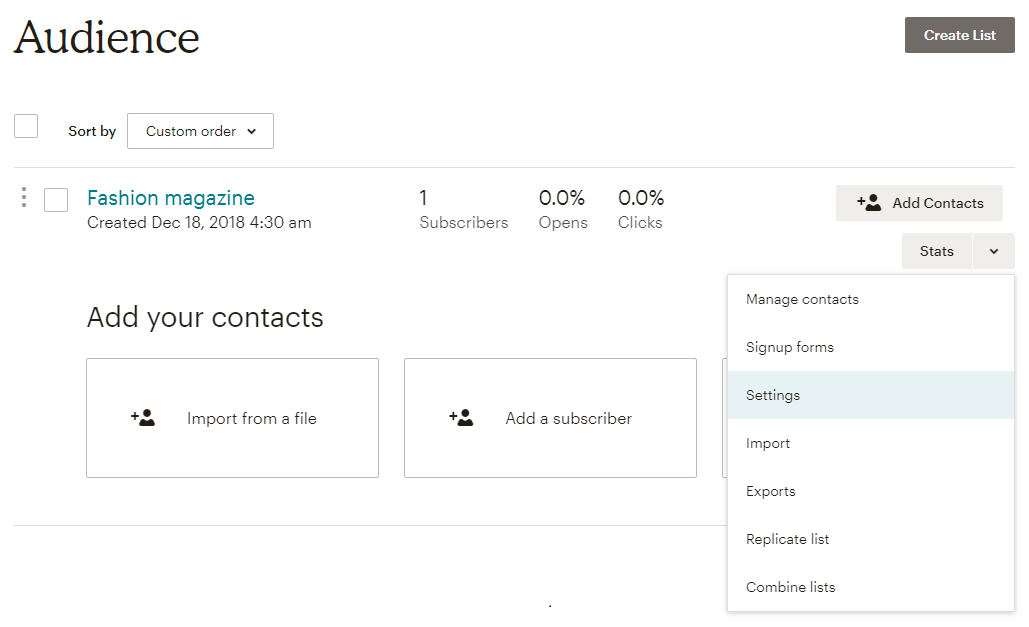Open the Fashion magazine list link
The image size is (1029, 627).
click(x=171, y=198)
